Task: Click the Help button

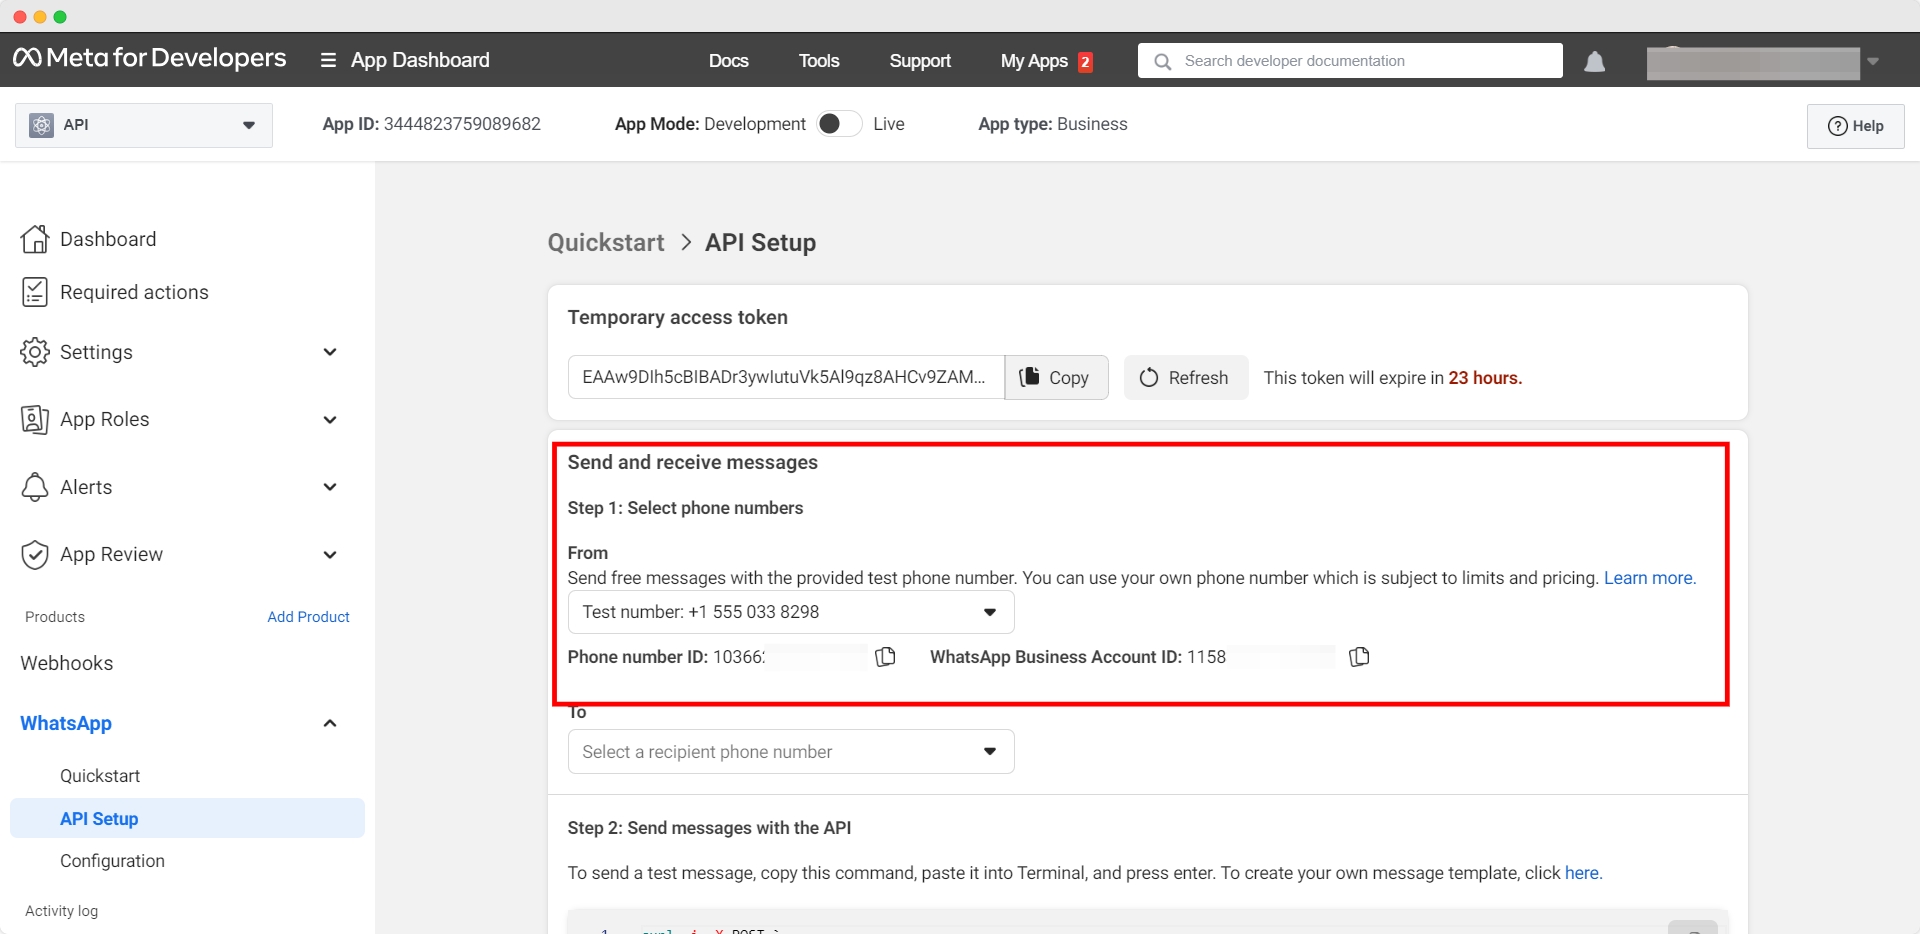Action: click(x=1855, y=126)
